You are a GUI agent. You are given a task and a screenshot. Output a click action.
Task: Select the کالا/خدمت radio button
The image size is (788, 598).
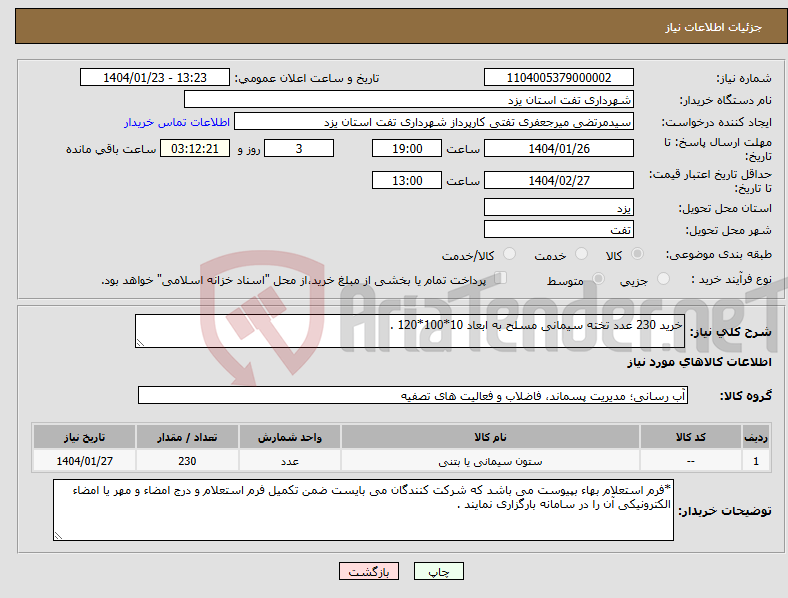[510, 254]
